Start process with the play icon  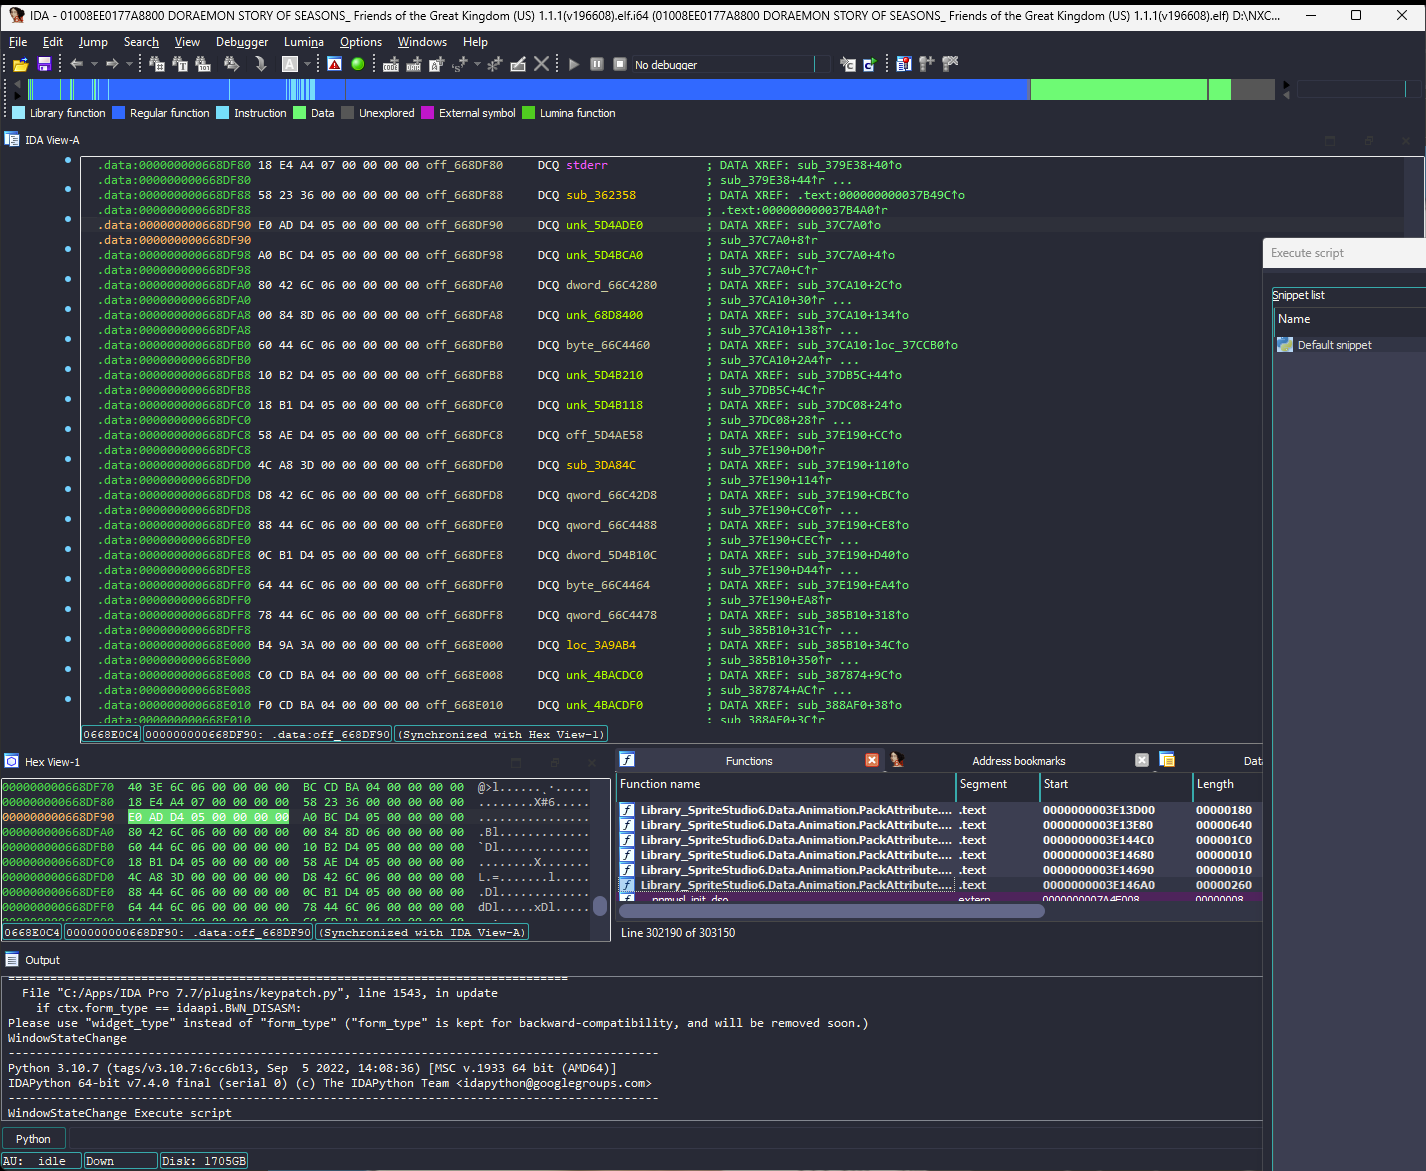tap(574, 64)
